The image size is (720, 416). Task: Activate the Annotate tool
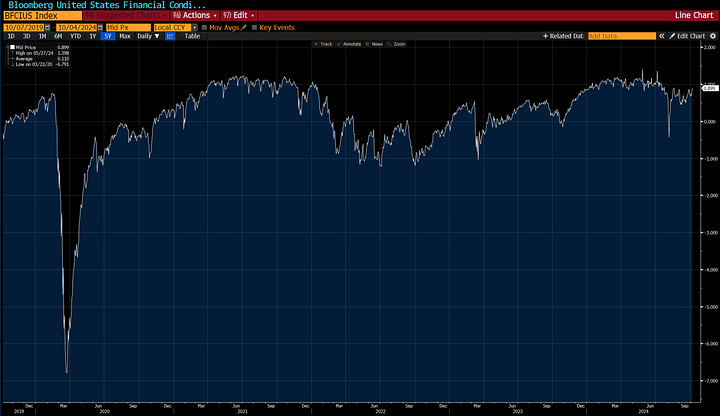pyautogui.click(x=349, y=44)
